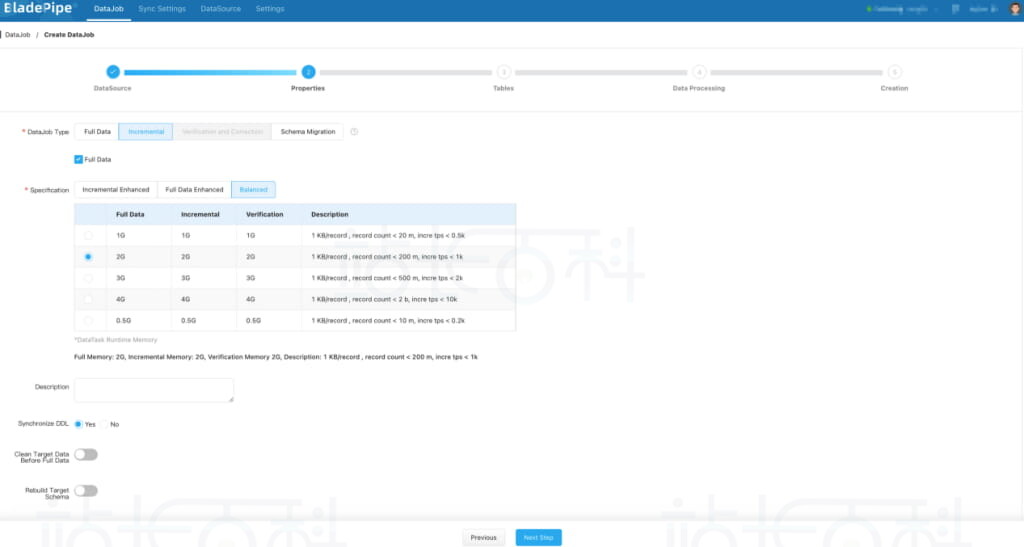Viewport: 1024px width, 547px height.
Task: Click the Tables step 3 circle
Action: (503, 72)
